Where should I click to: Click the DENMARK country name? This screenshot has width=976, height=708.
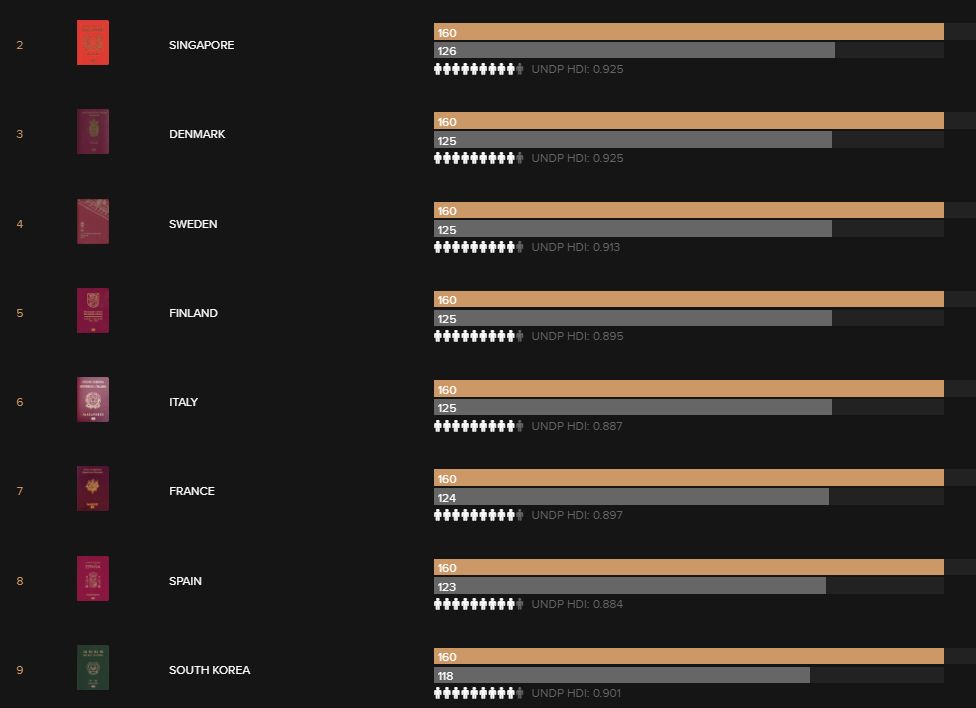click(197, 135)
